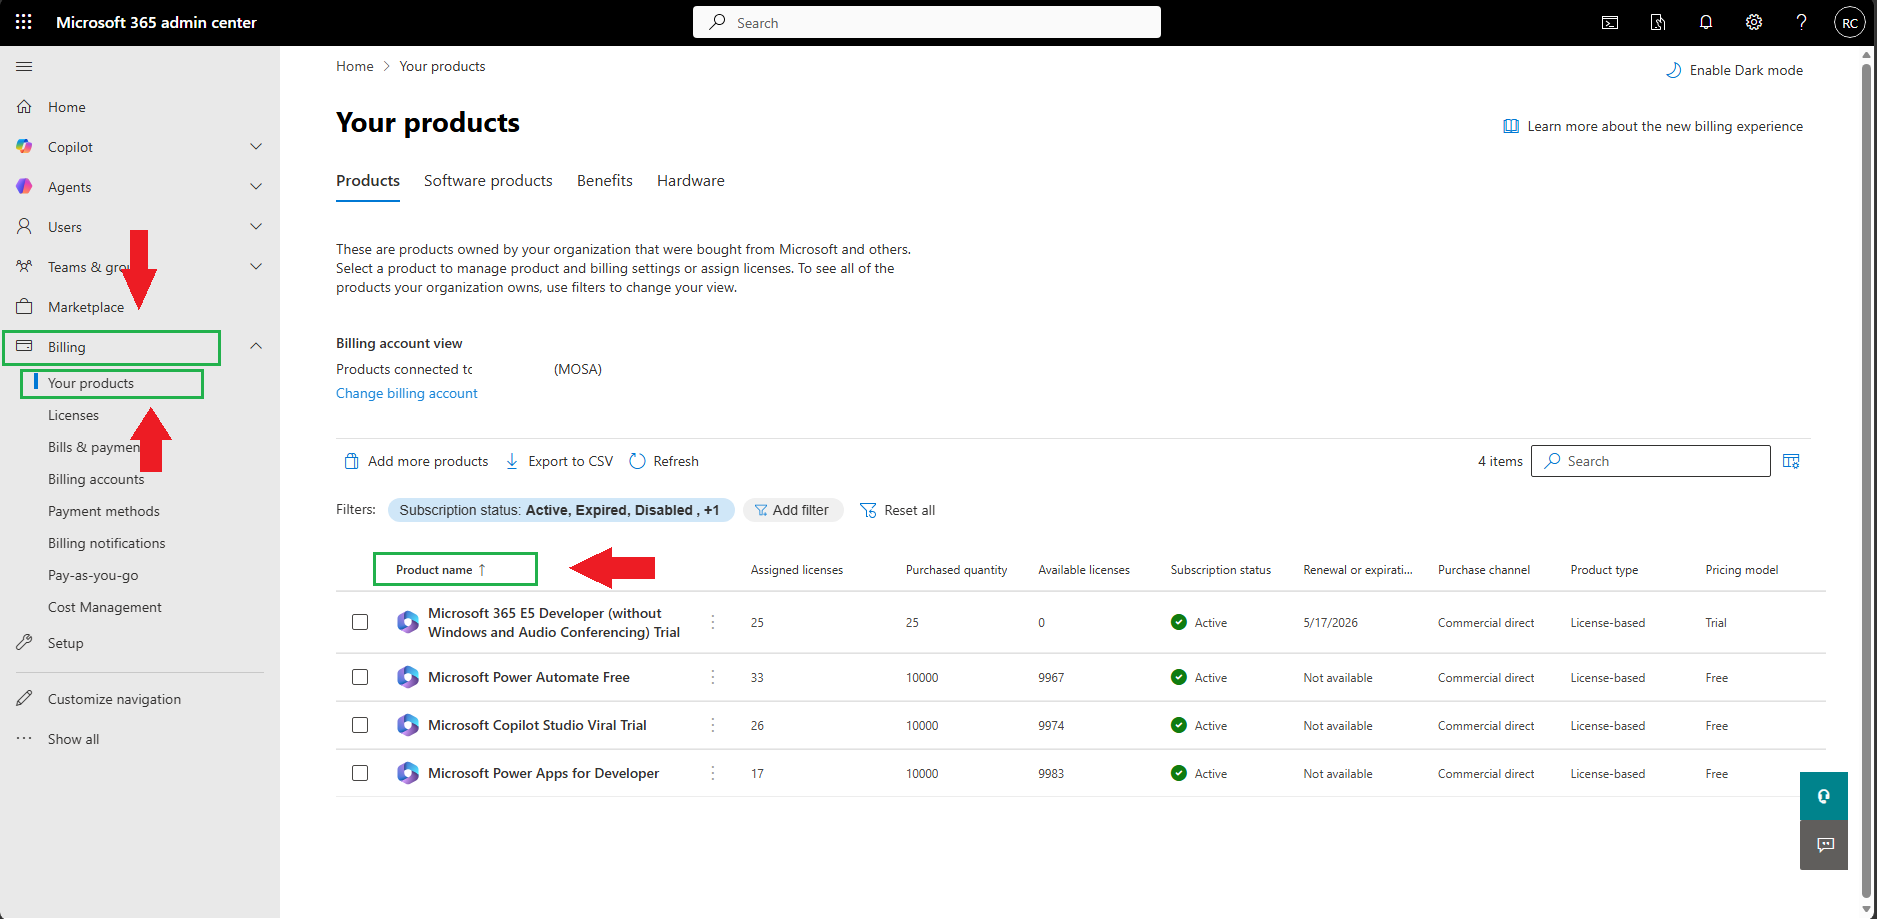Expand the Agents navigation section
The height and width of the screenshot is (919, 1877).
[x=256, y=187]
